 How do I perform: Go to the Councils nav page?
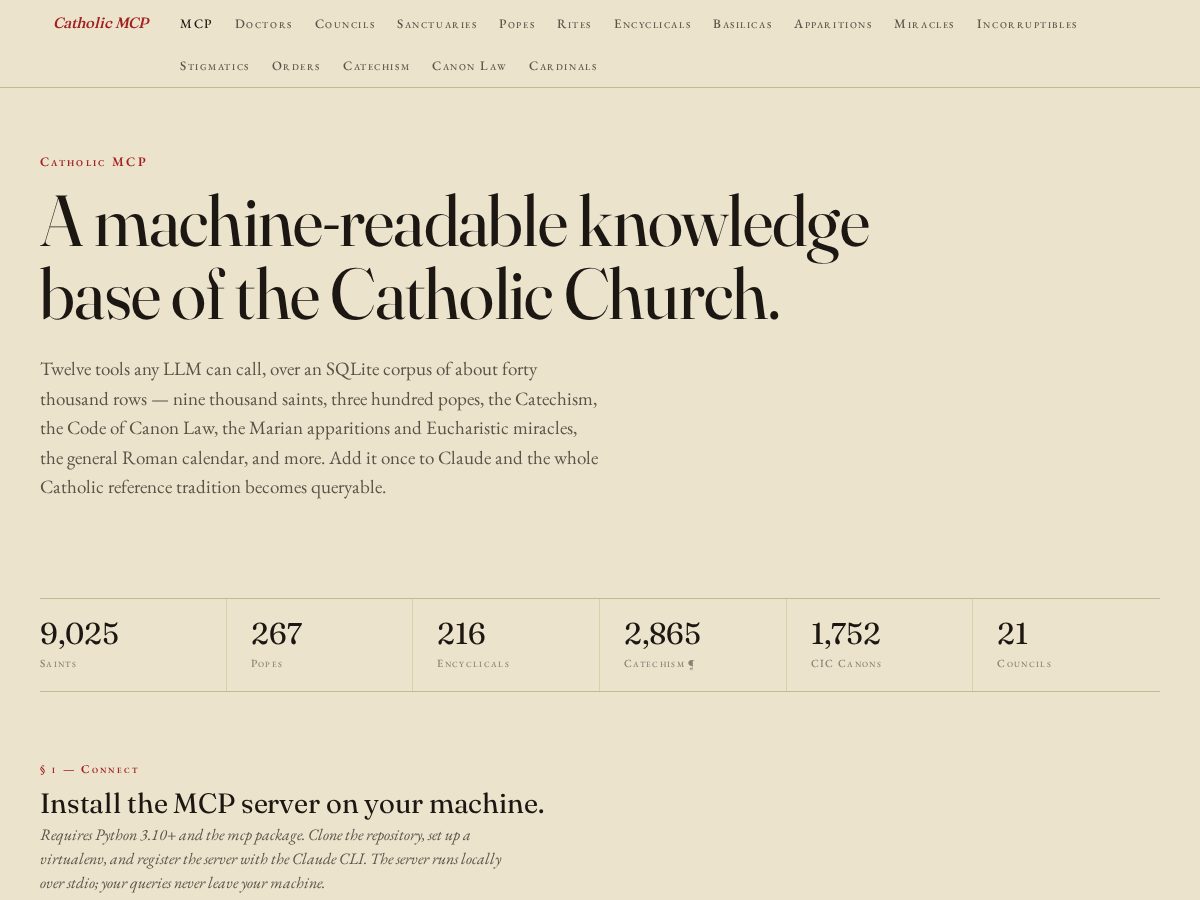[x=345, y=24]
